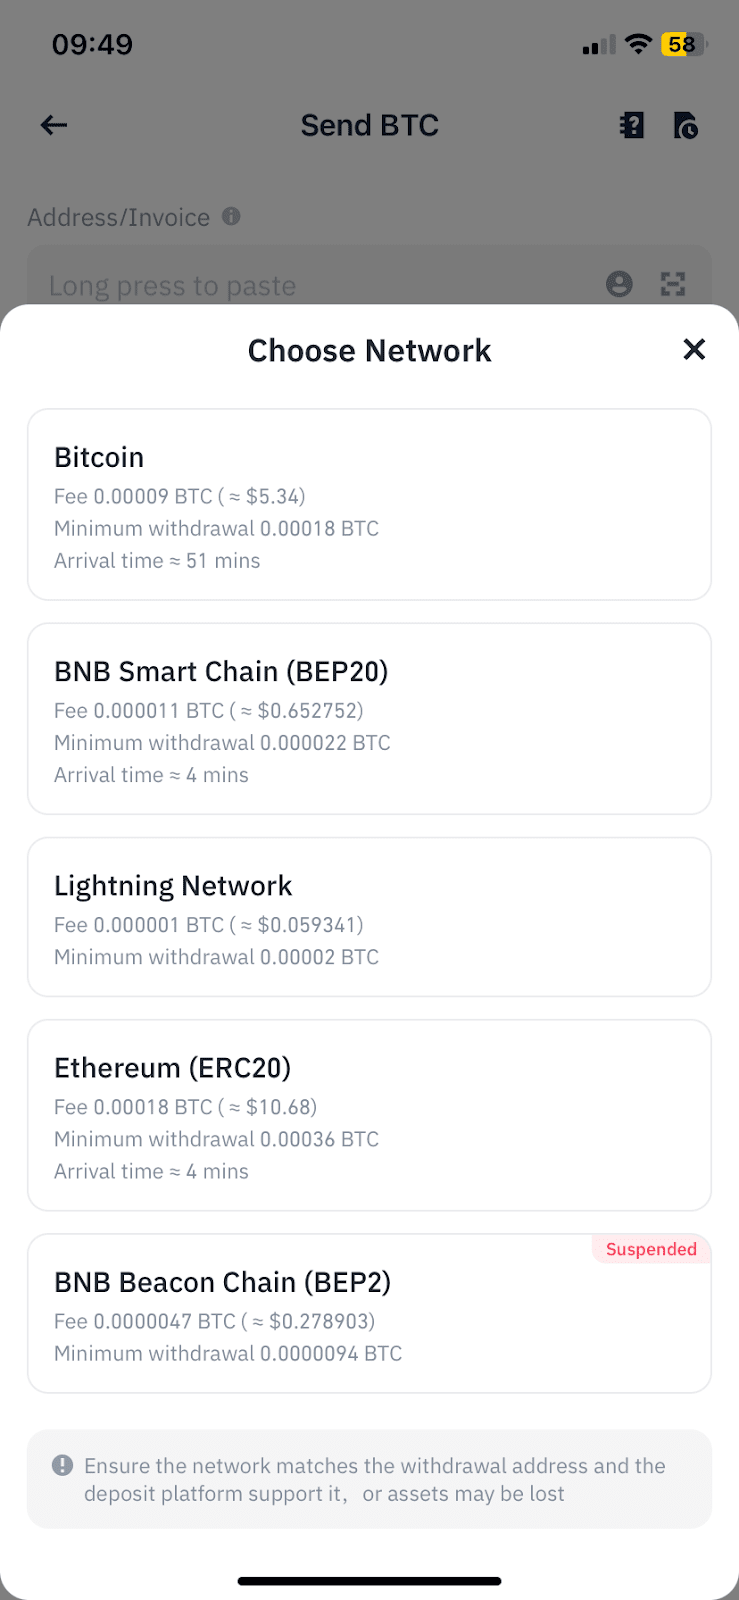Open withdrawal history icon in header
Image resolution: width=739 pixels, height=1600 pixels.
[x=685, y=125]
